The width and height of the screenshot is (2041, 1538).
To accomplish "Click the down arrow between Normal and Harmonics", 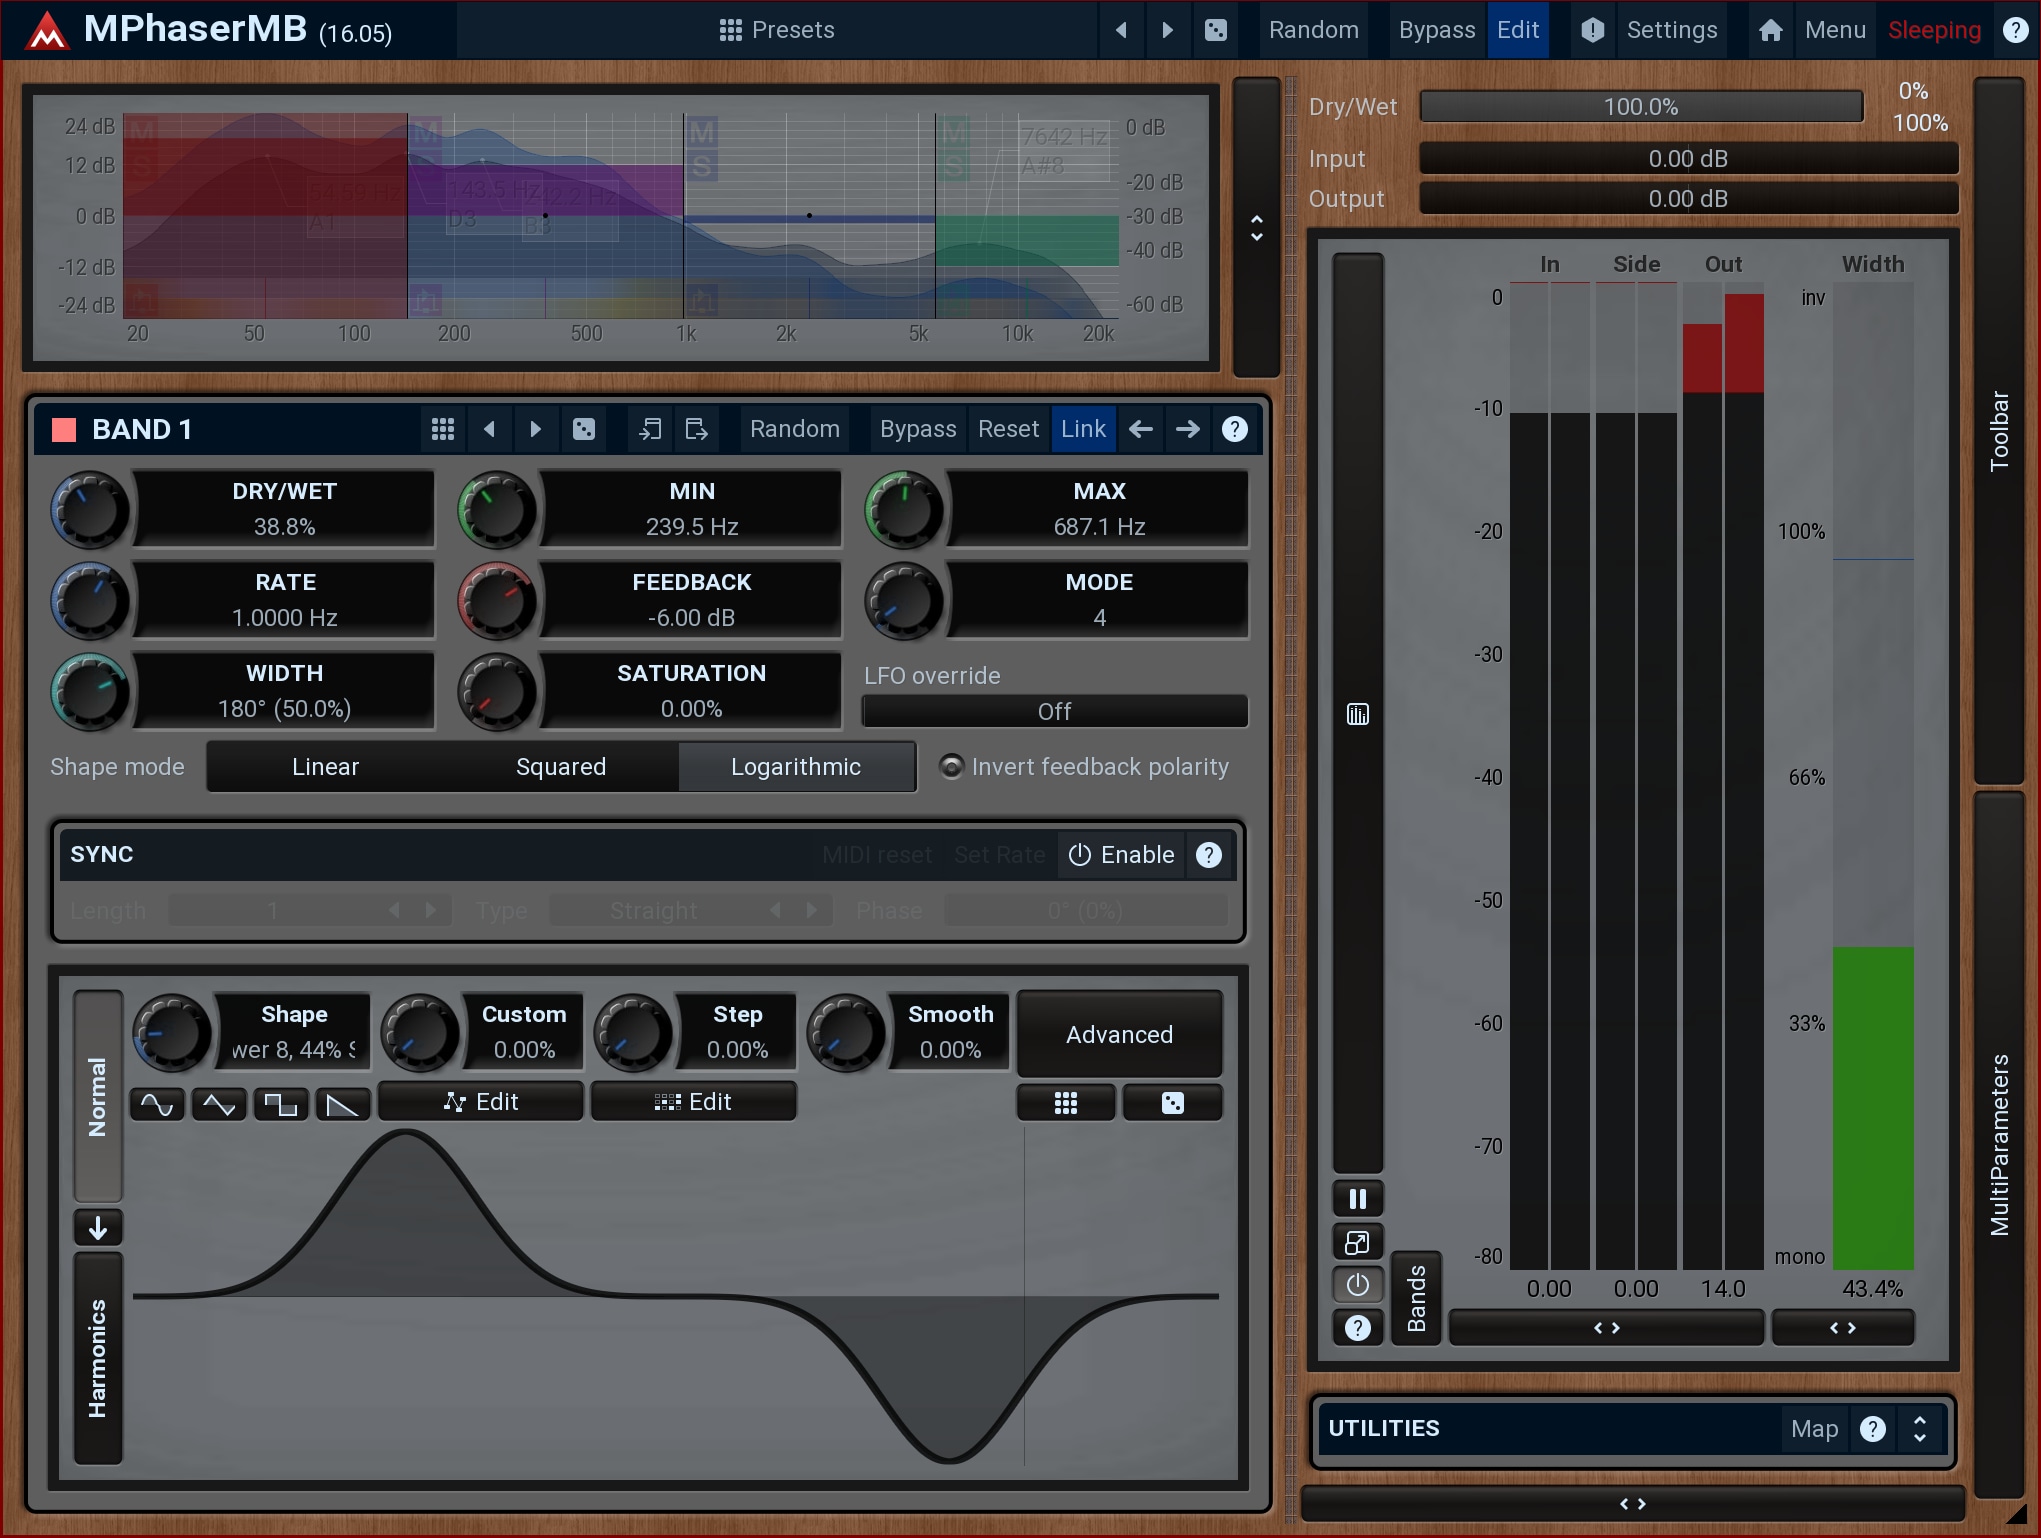I will (x=98, y=1228).
